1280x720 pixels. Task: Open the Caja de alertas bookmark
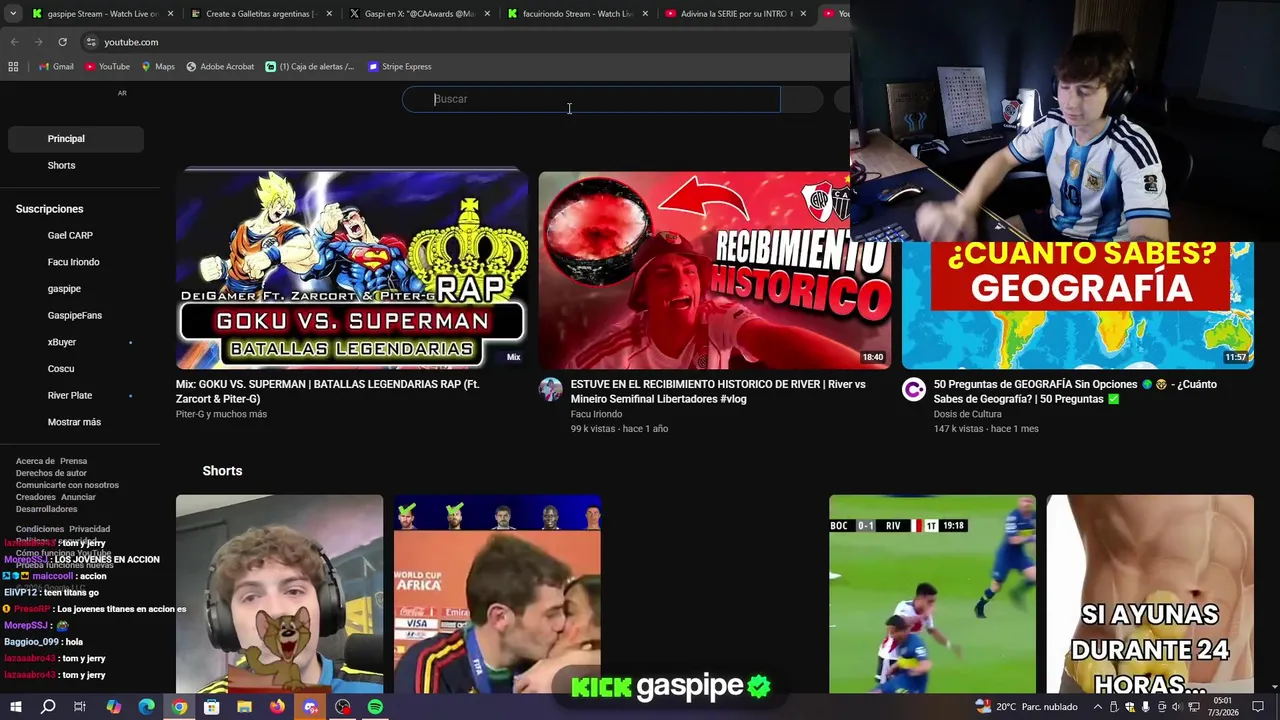(x=310, y=67)
